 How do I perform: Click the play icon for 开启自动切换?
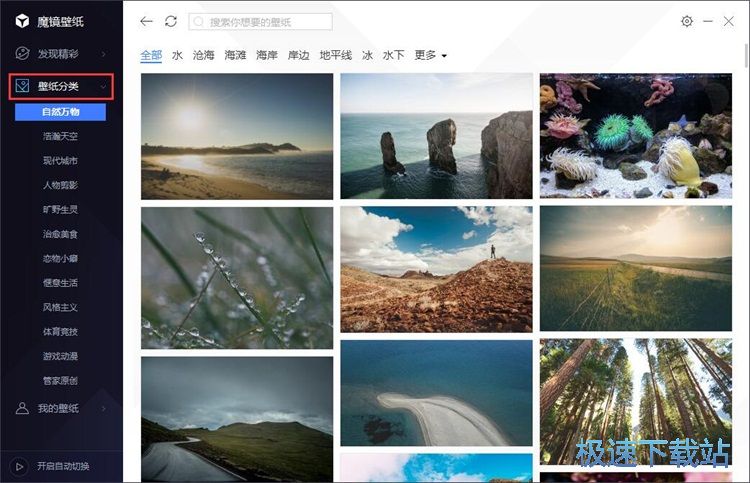pos(18,466)
